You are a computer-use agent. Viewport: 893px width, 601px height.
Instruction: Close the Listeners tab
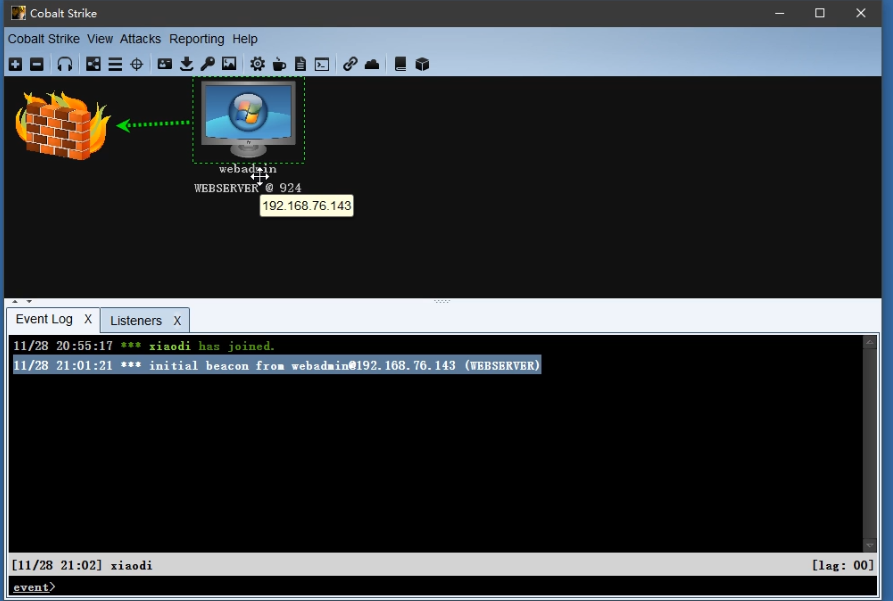point(177,321)
